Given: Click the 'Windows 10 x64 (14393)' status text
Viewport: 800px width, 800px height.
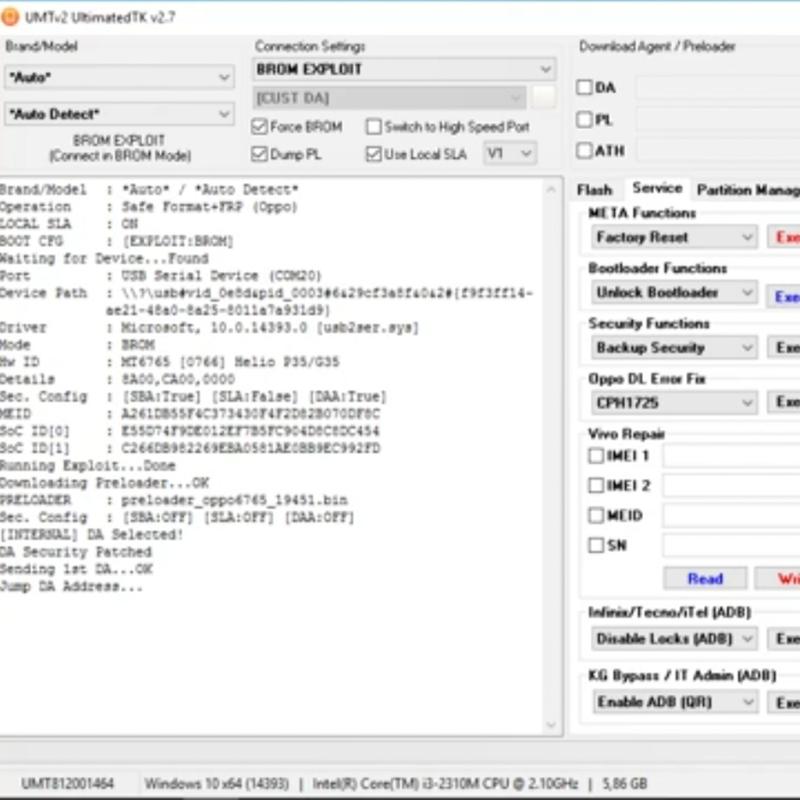Looking at the screenshot, I should (217, 783).
